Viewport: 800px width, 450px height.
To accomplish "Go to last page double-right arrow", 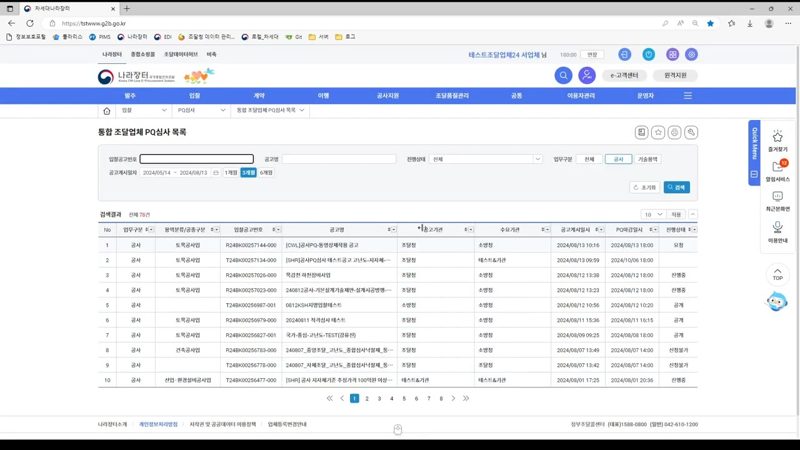I will tap(466, 398).
